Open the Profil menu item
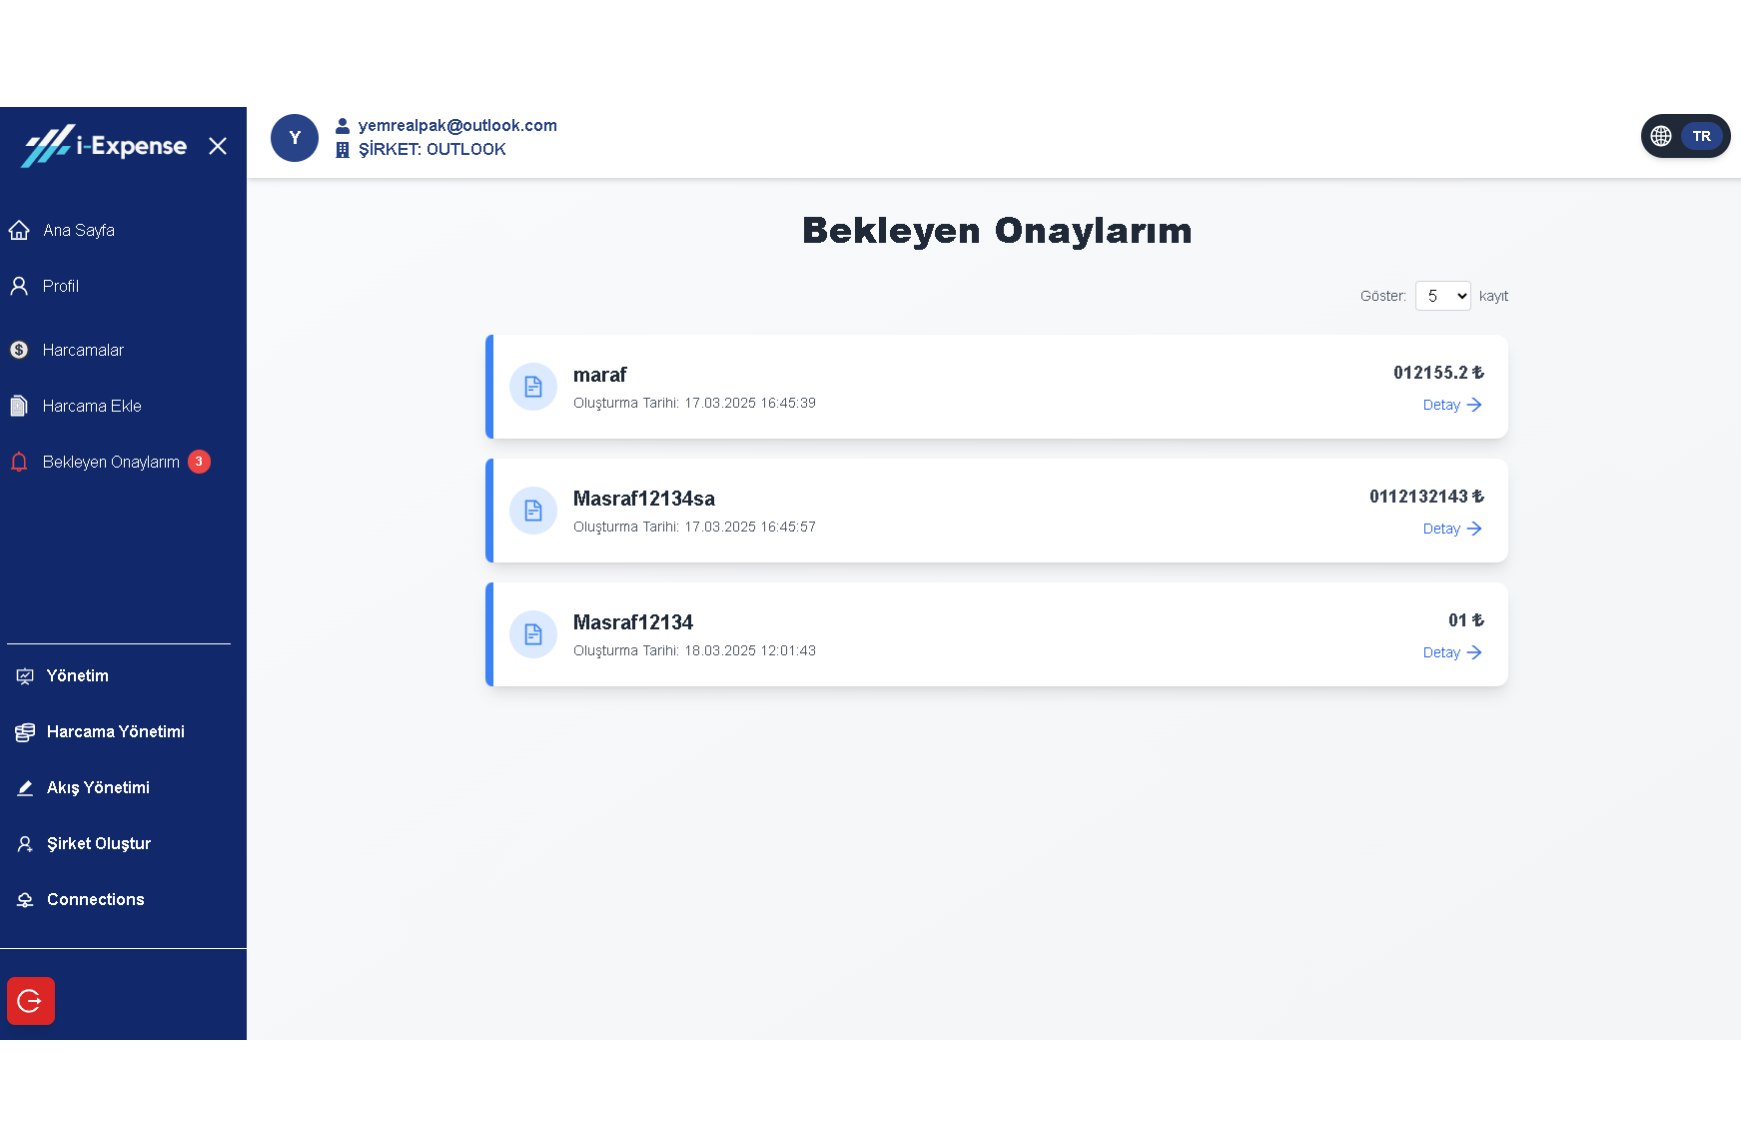Screen dimensions: 1741x1147 tap(60, 287)
